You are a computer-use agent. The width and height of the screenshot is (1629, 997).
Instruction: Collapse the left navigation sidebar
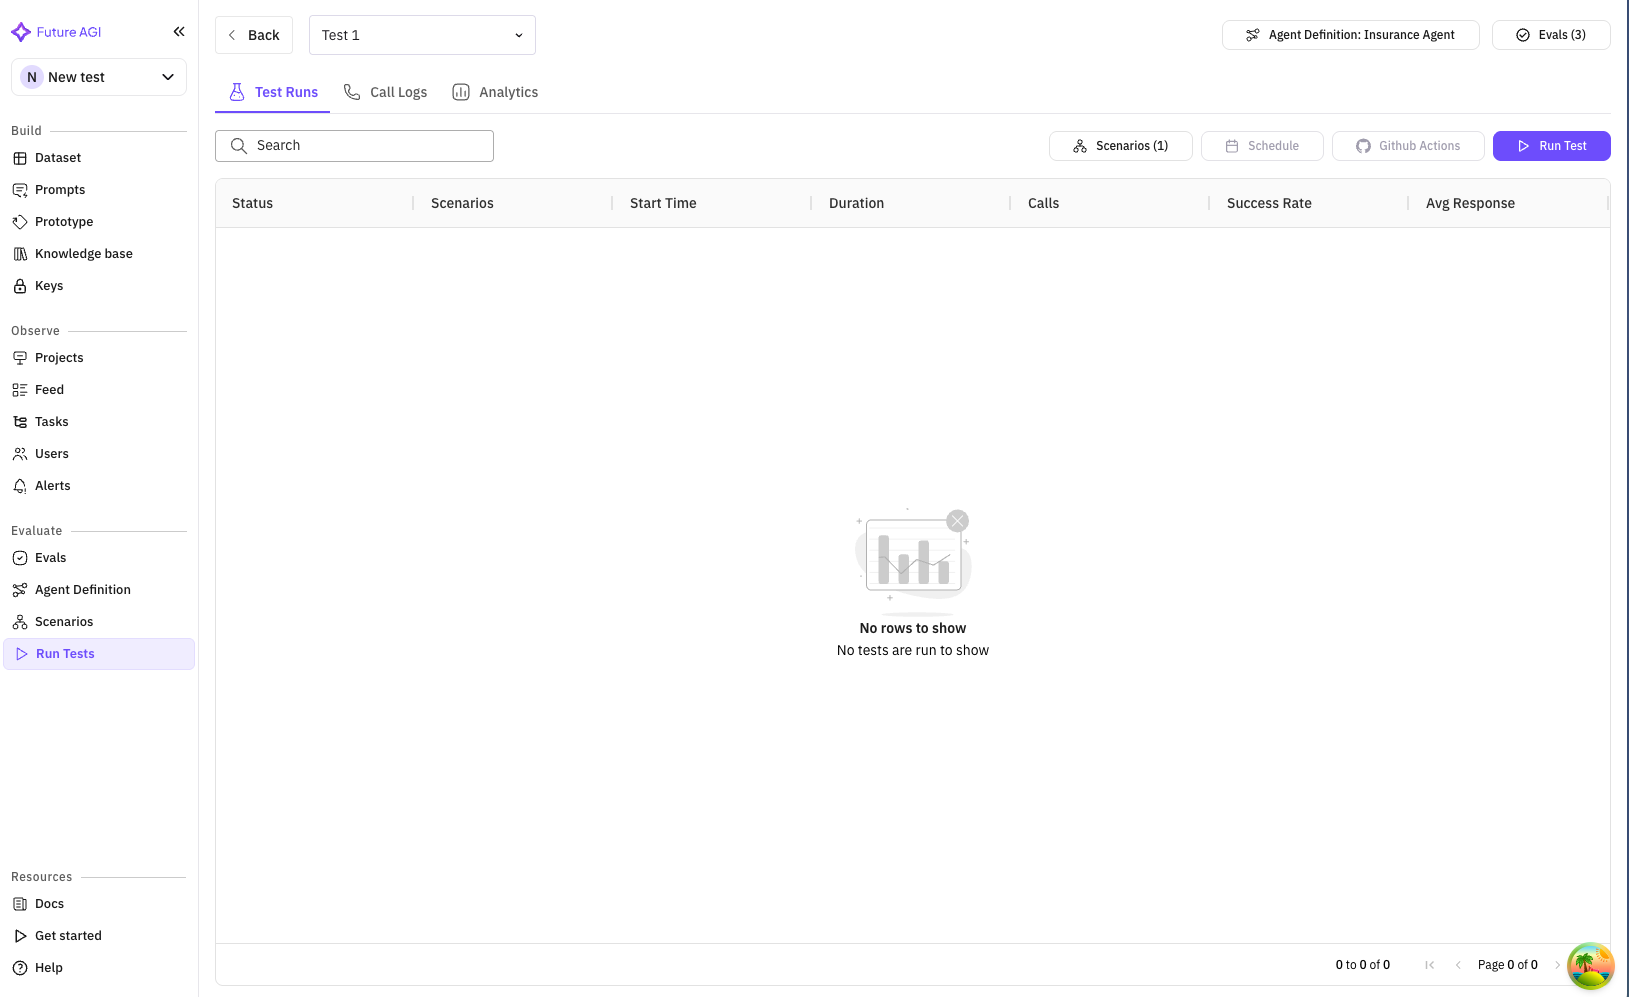pos(179,31)
